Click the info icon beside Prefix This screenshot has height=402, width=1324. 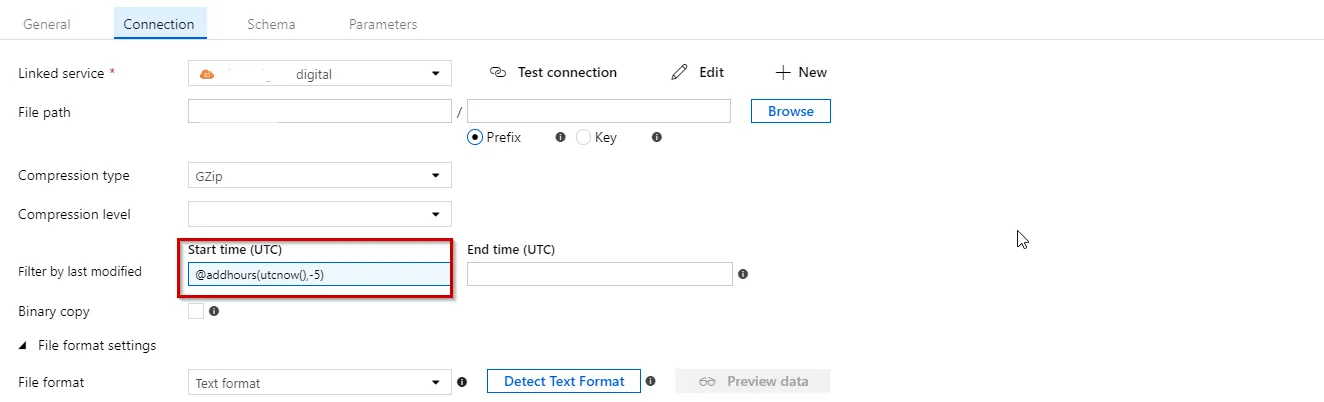point(560,138)
